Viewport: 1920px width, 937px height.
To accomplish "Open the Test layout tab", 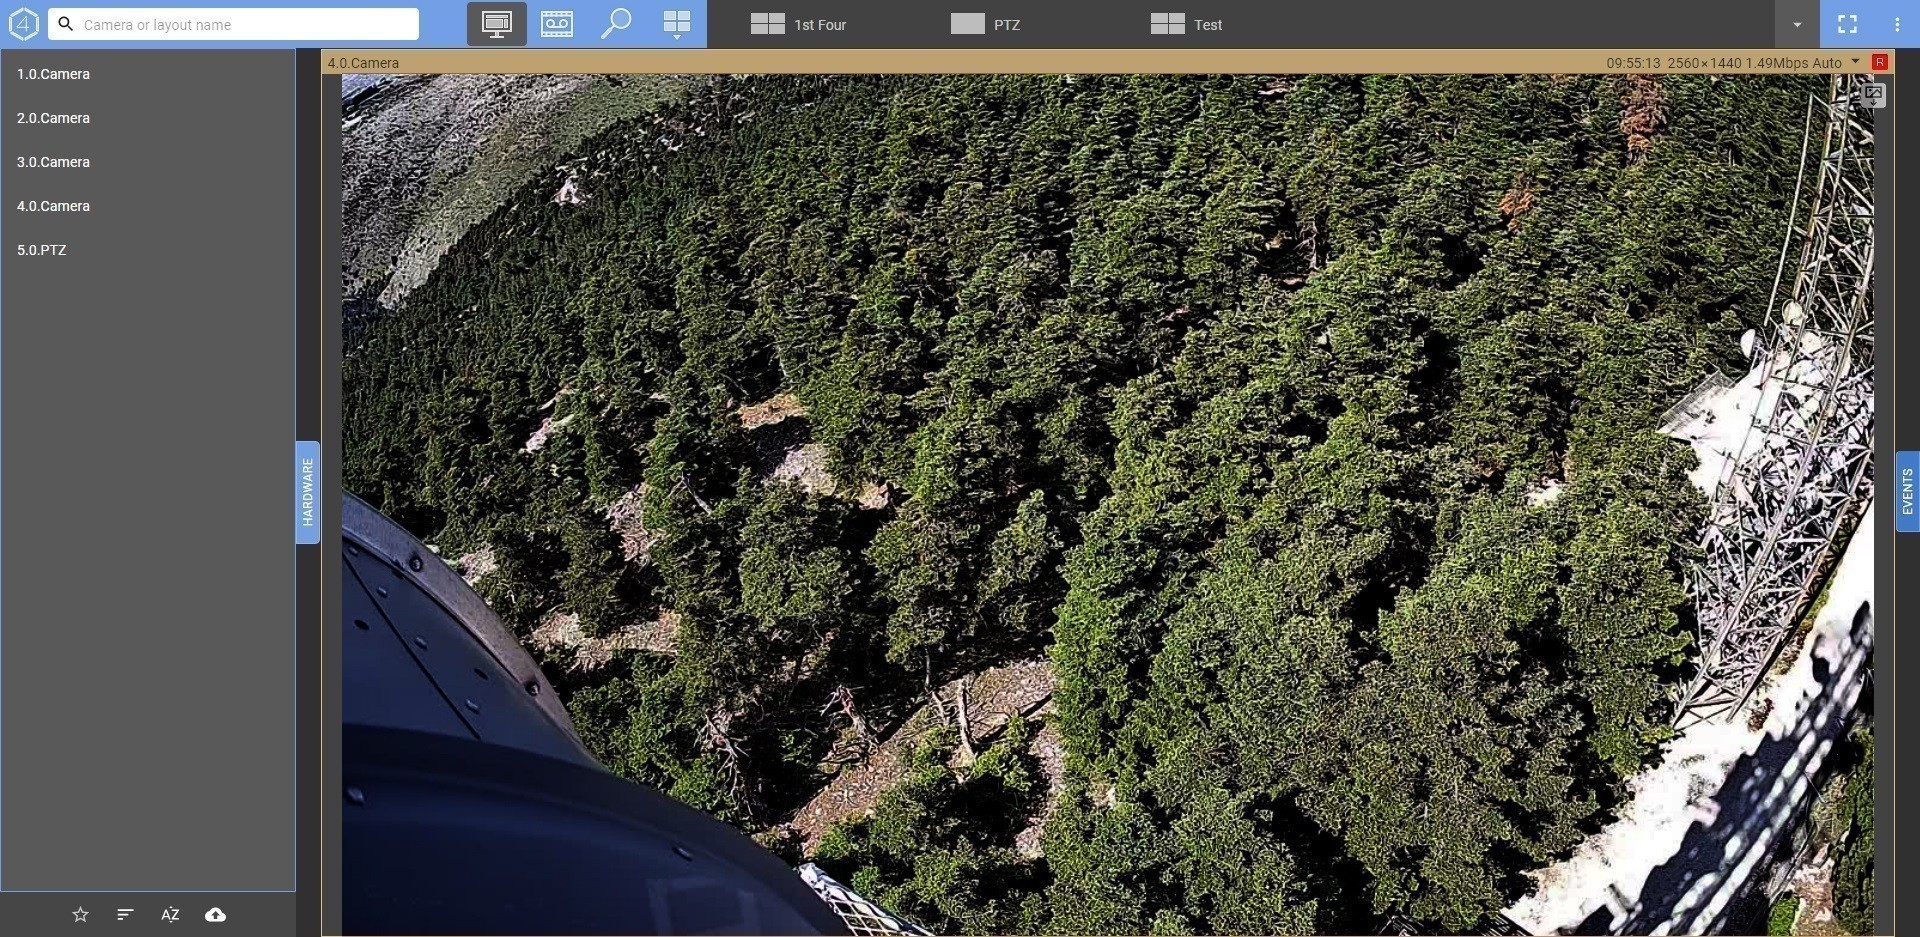I will click(1187, 24).
